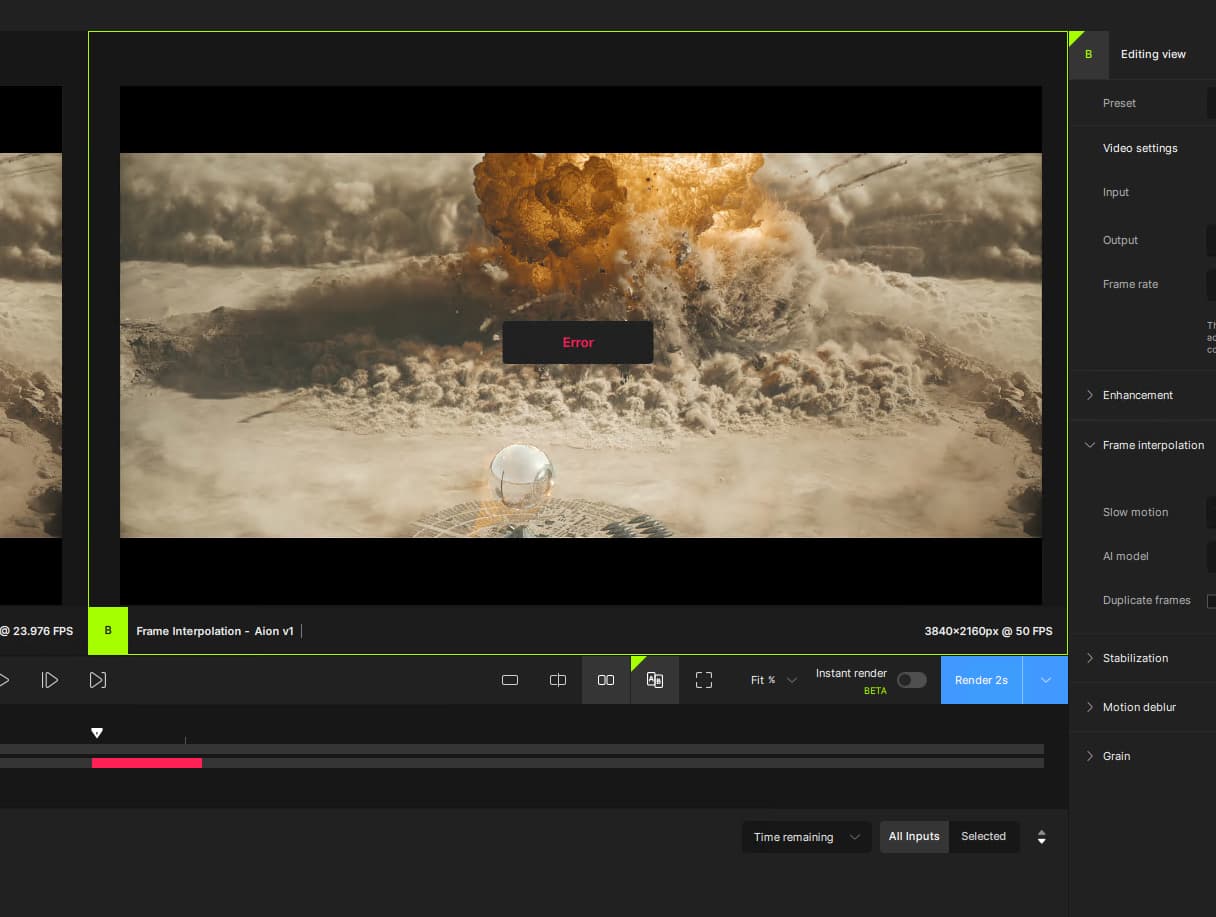Switch to the Selected tab
This screenshot has height=917, width=1216.
pos(983,837)
